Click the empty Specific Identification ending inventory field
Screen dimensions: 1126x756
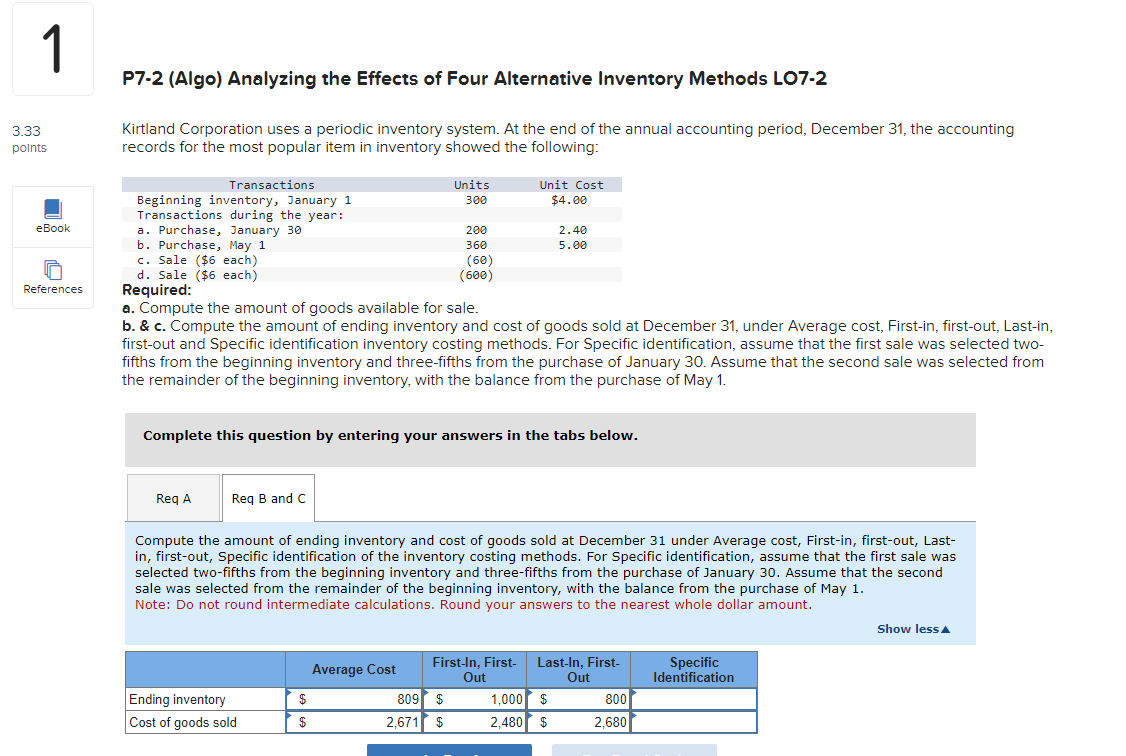(x=694, y=699)
